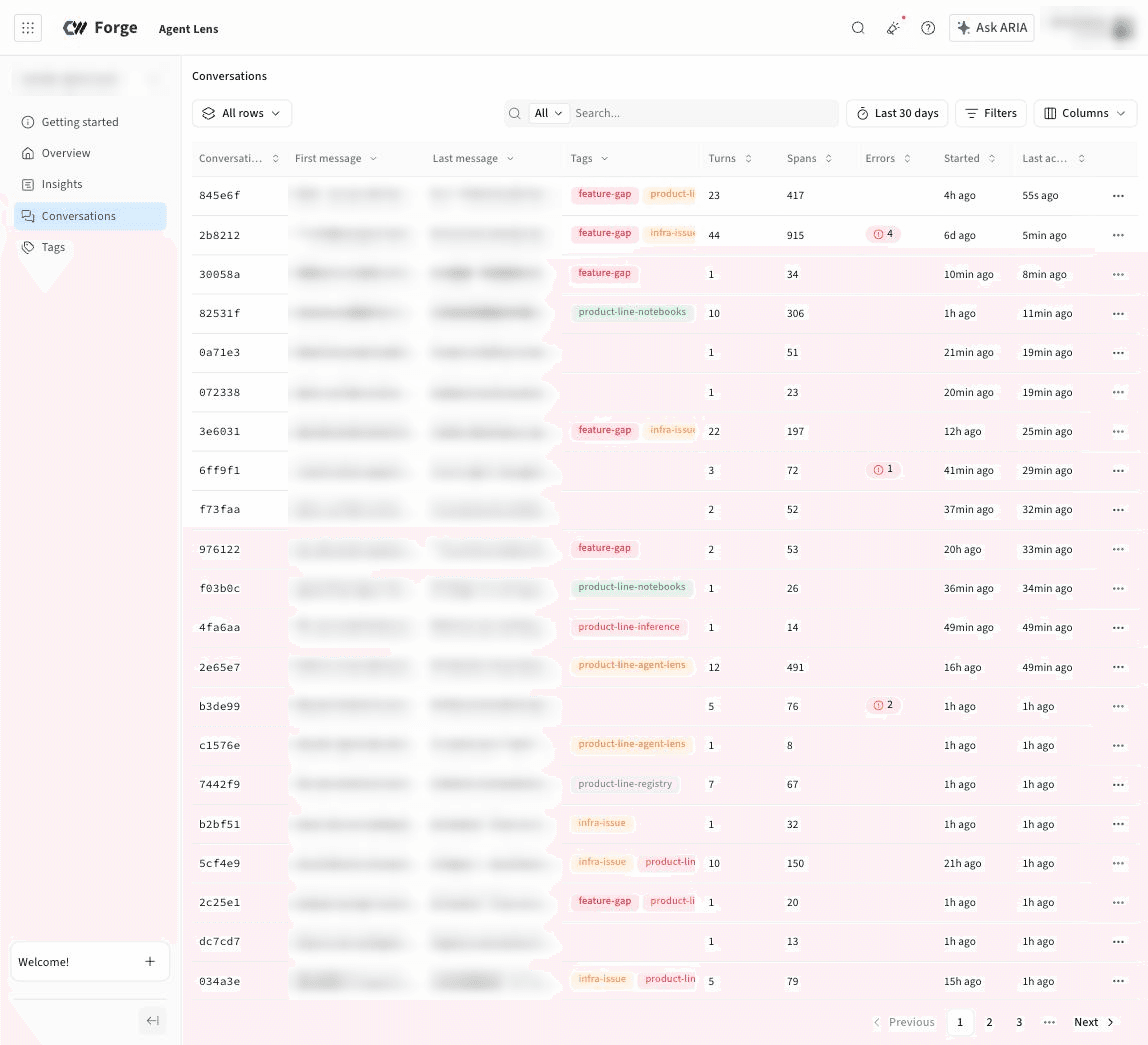Screen dimensions: 1148x1045
Task: Open row actions for 845e6f
Action: (x=1118, y=196)
